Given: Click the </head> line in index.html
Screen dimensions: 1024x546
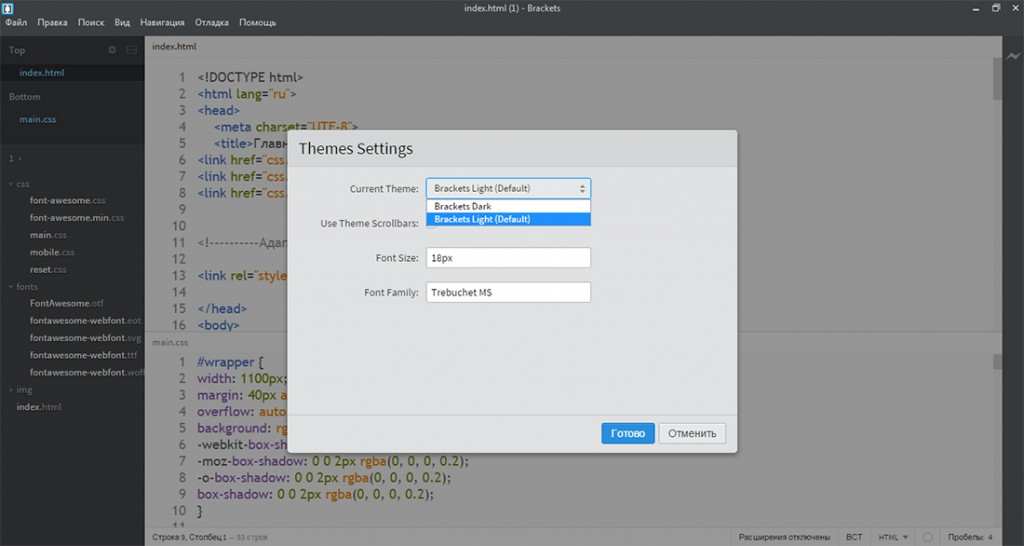Looking at the screenshot, I should point(223,308).
